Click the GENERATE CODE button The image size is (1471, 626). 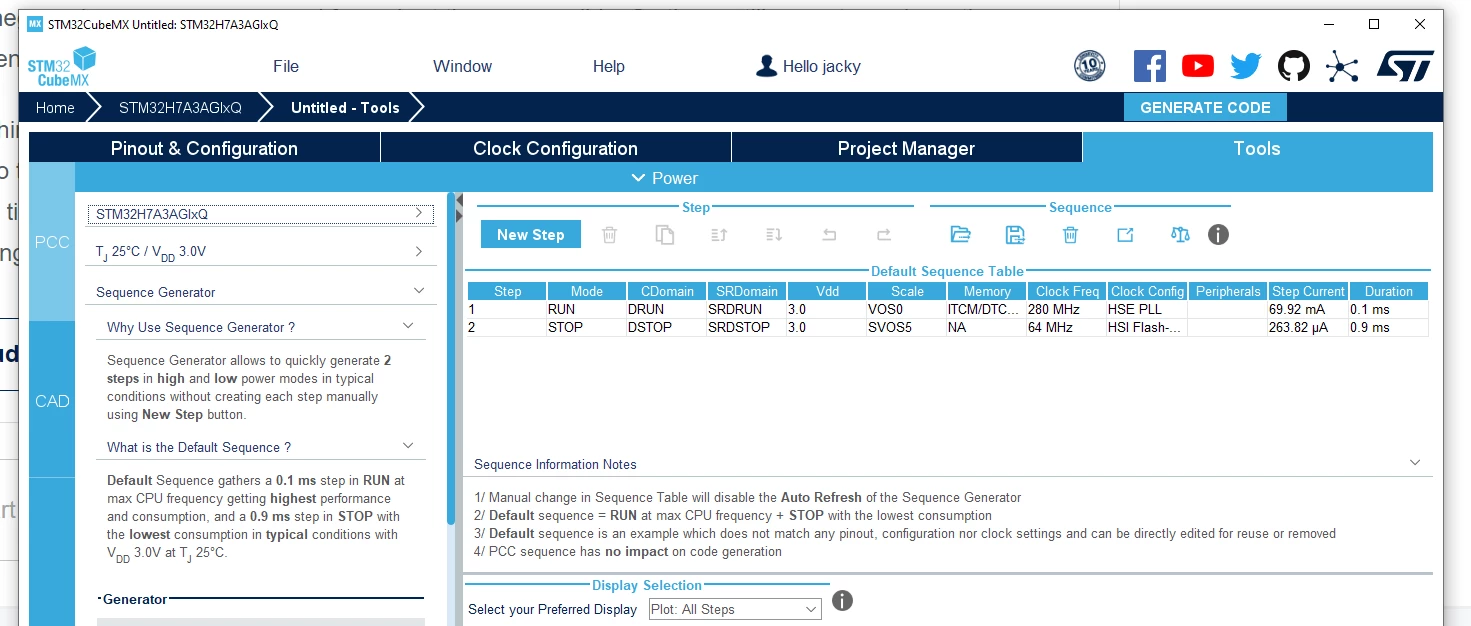tap(1205, 107)
